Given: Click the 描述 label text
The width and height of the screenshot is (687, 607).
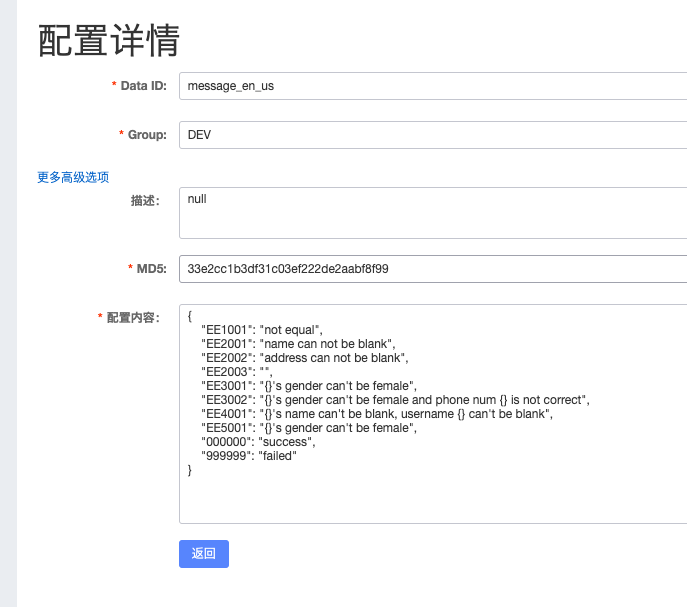Looking at the screenshot, I should (145, 200).
